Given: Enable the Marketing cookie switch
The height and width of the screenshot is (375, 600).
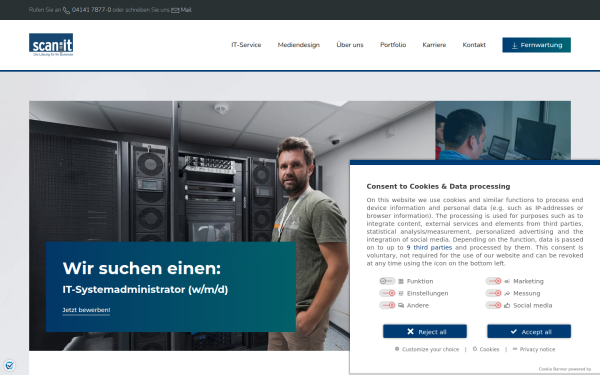Looking at the screenshot, I should pyautogui.click(x=493, y=281).
